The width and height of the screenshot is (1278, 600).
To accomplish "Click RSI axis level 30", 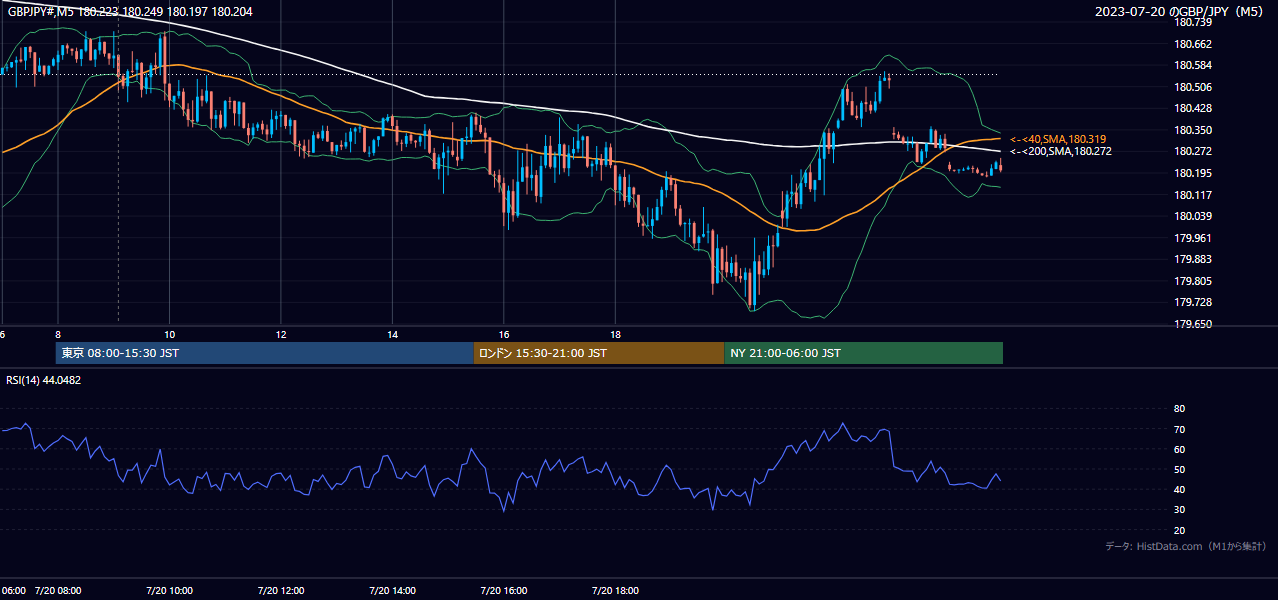I will coord(1179,509).
